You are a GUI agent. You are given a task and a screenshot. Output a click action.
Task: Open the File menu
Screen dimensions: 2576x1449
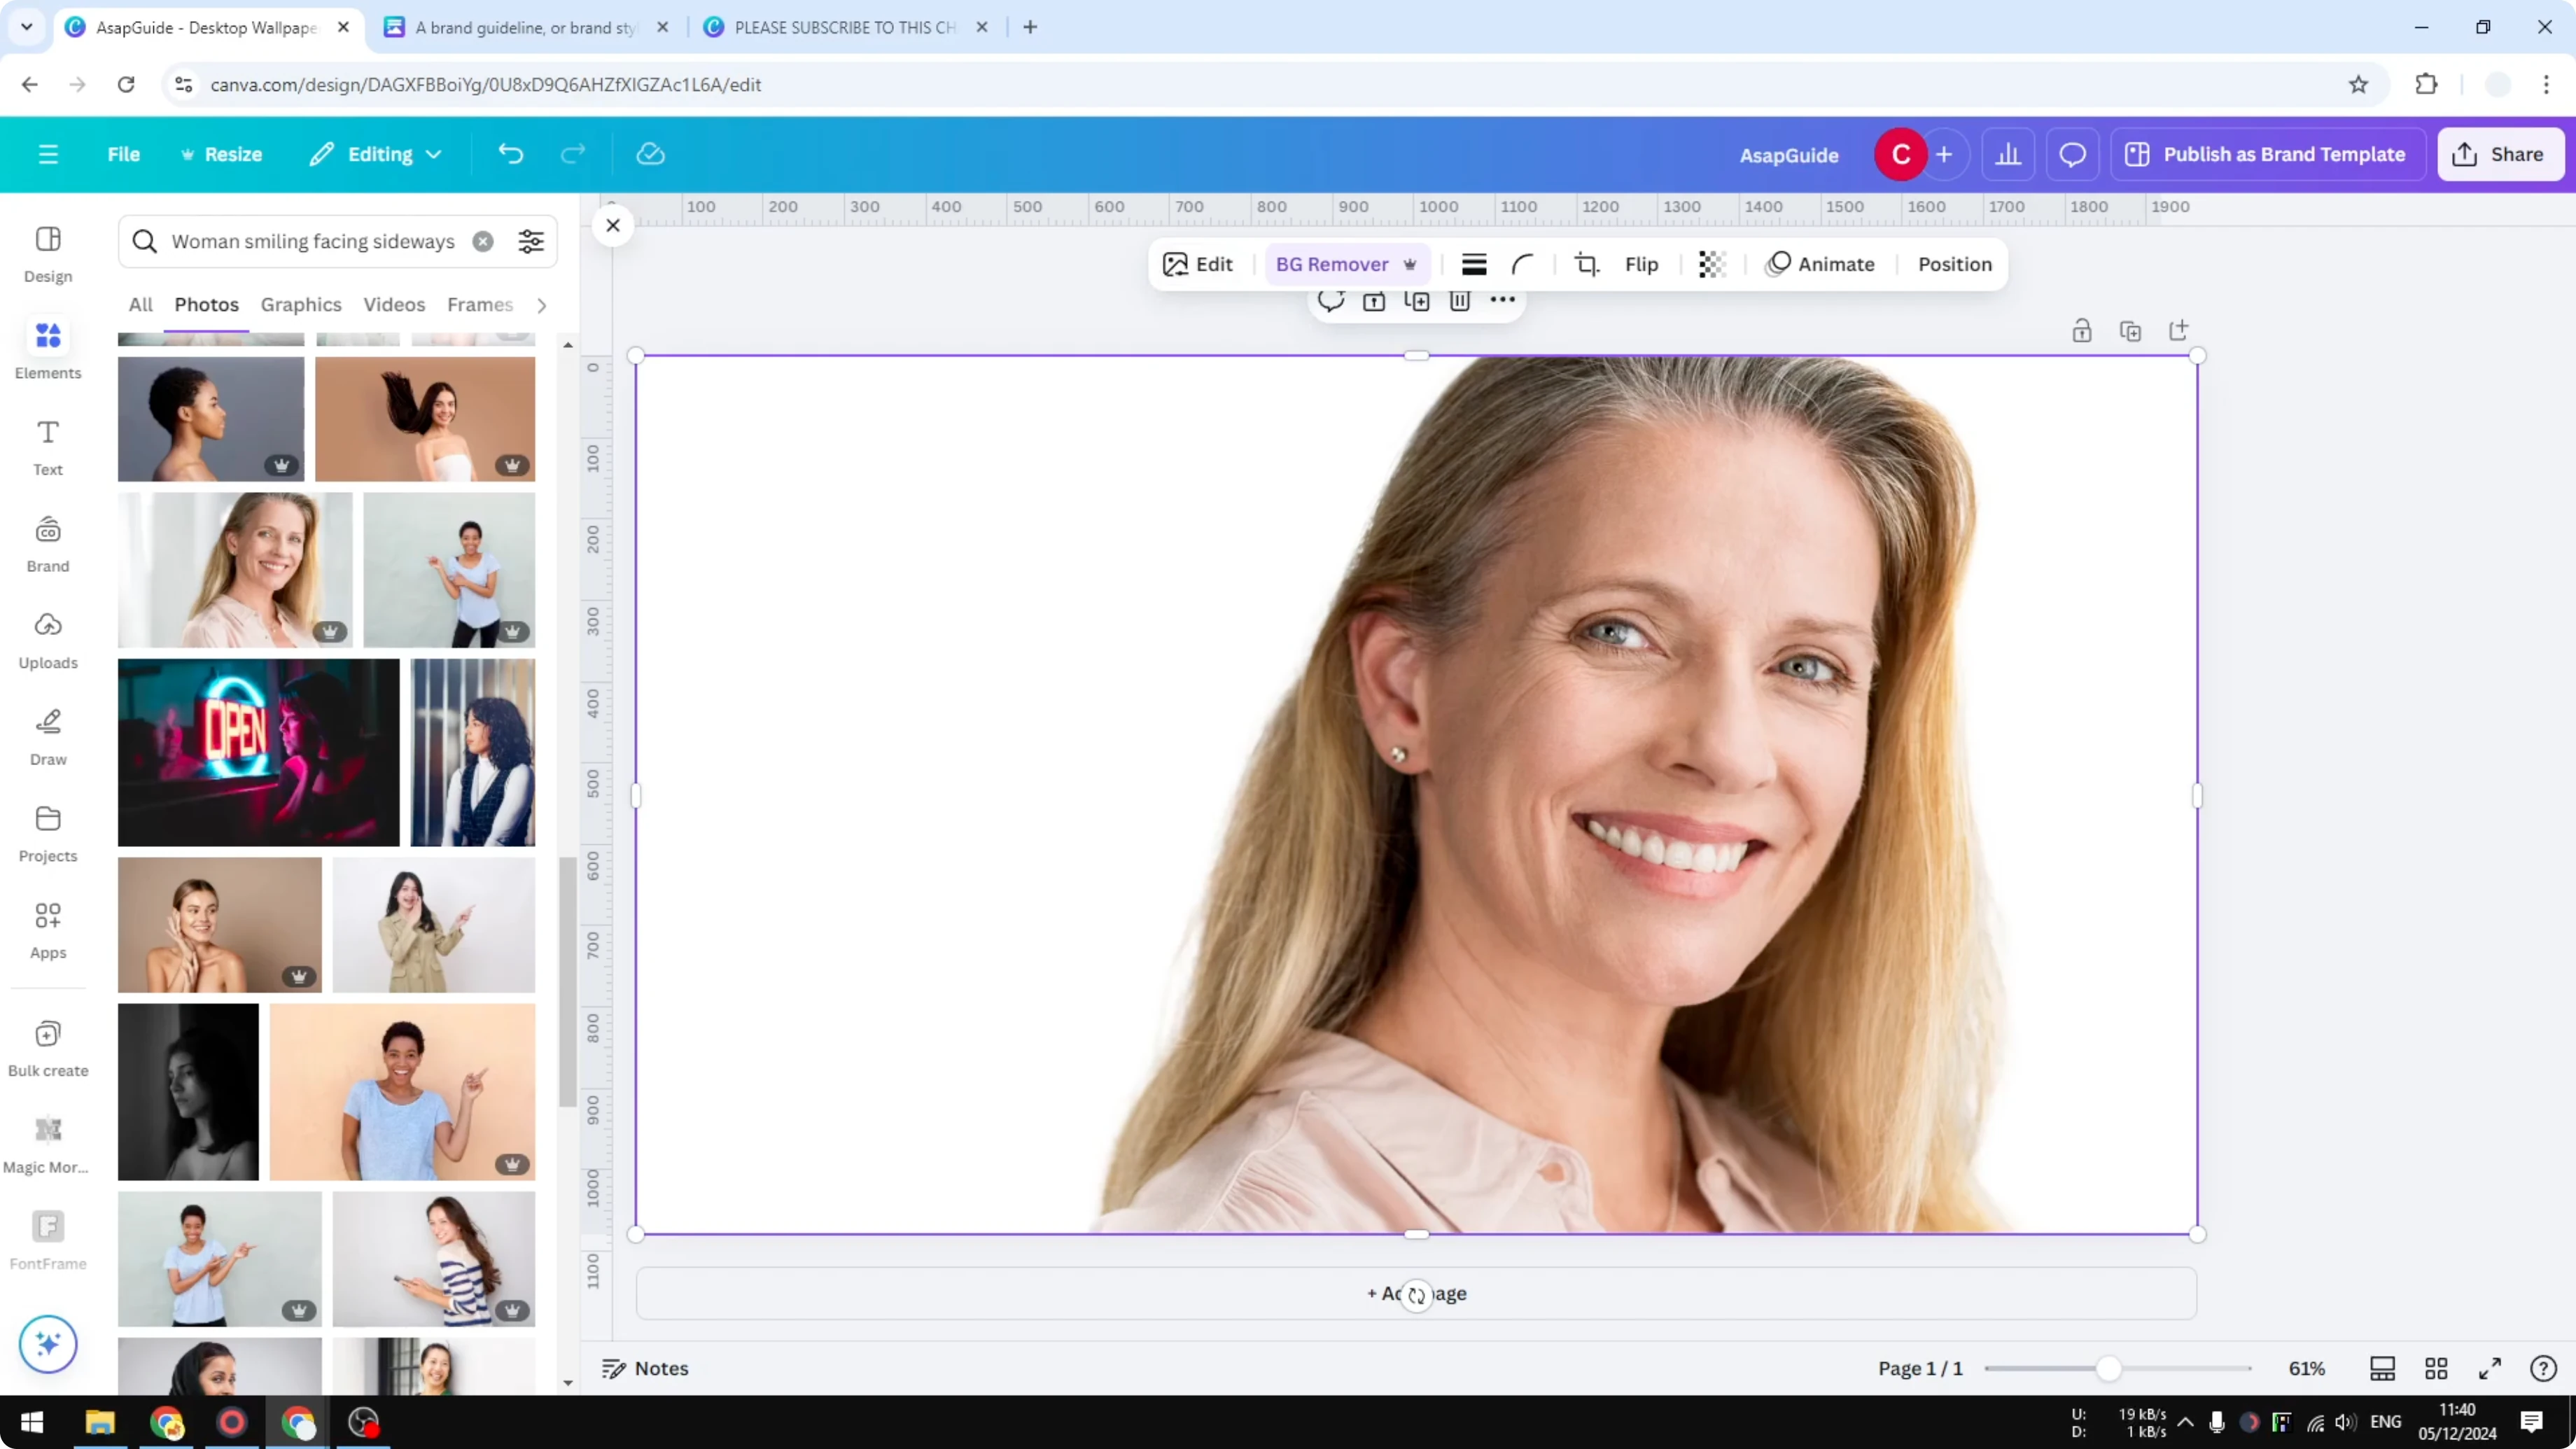pyautogui.click(x=124, y=154)
